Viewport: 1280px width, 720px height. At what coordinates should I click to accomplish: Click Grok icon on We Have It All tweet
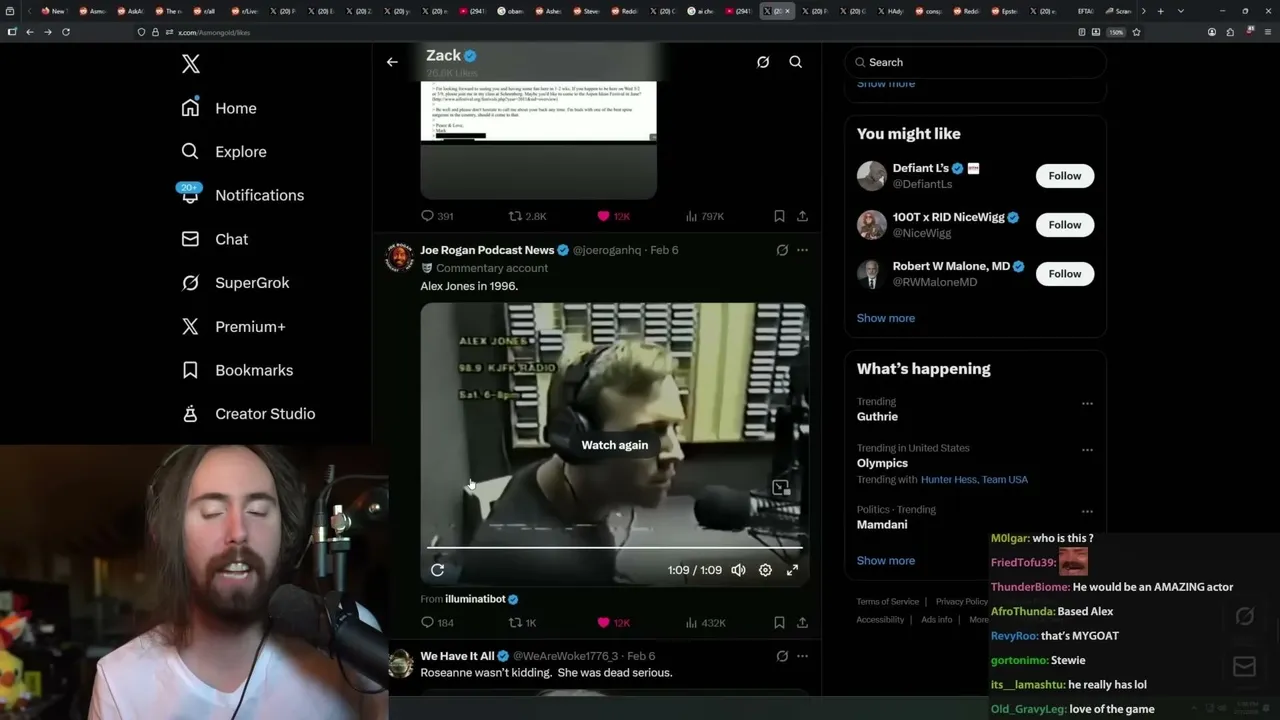(782, 656)
